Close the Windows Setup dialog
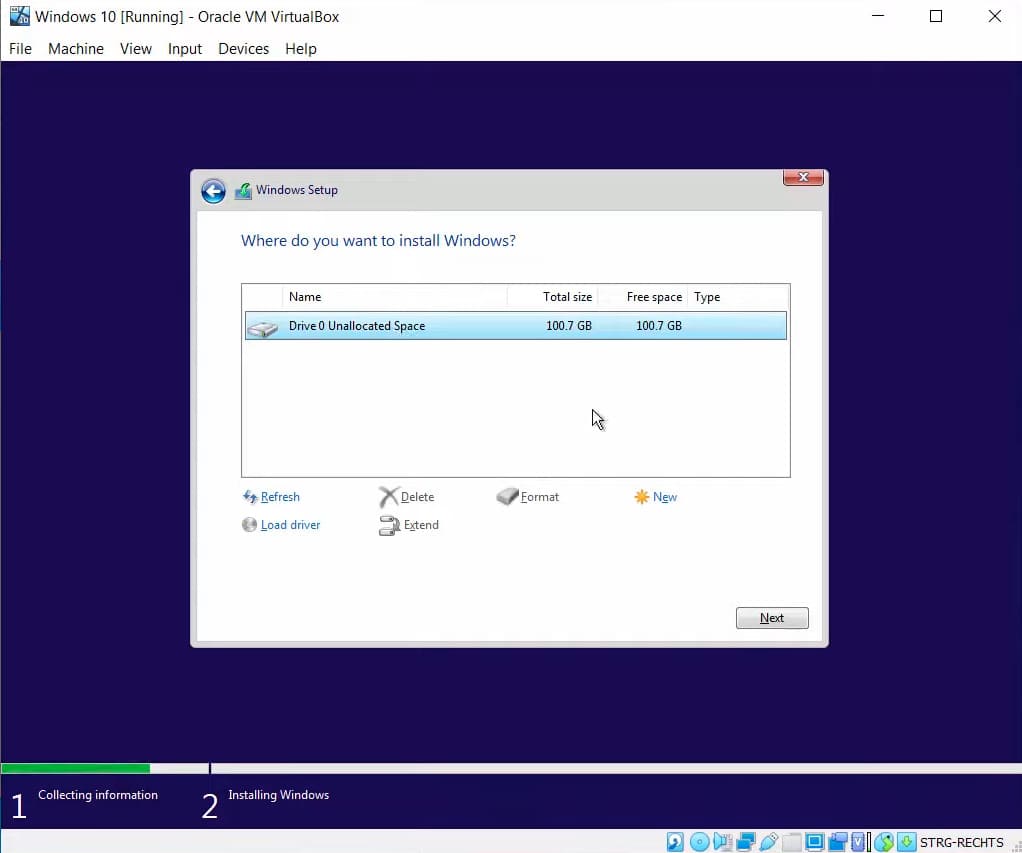1022x853 pixels. point(803,178)
